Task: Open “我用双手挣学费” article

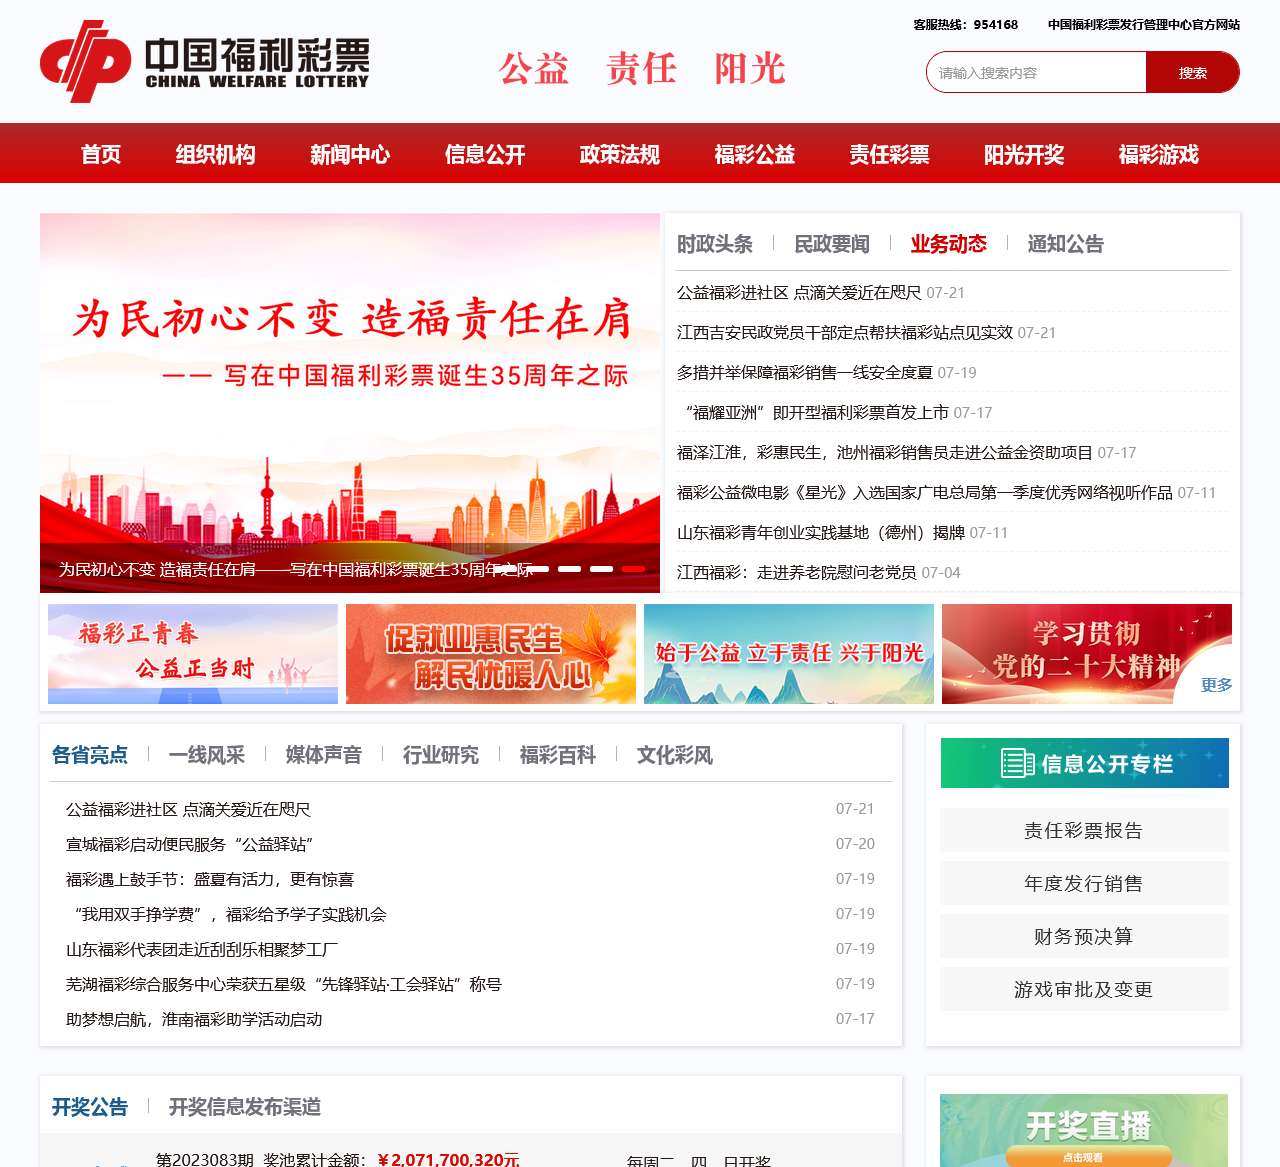Action: click(x=226, y=914)
